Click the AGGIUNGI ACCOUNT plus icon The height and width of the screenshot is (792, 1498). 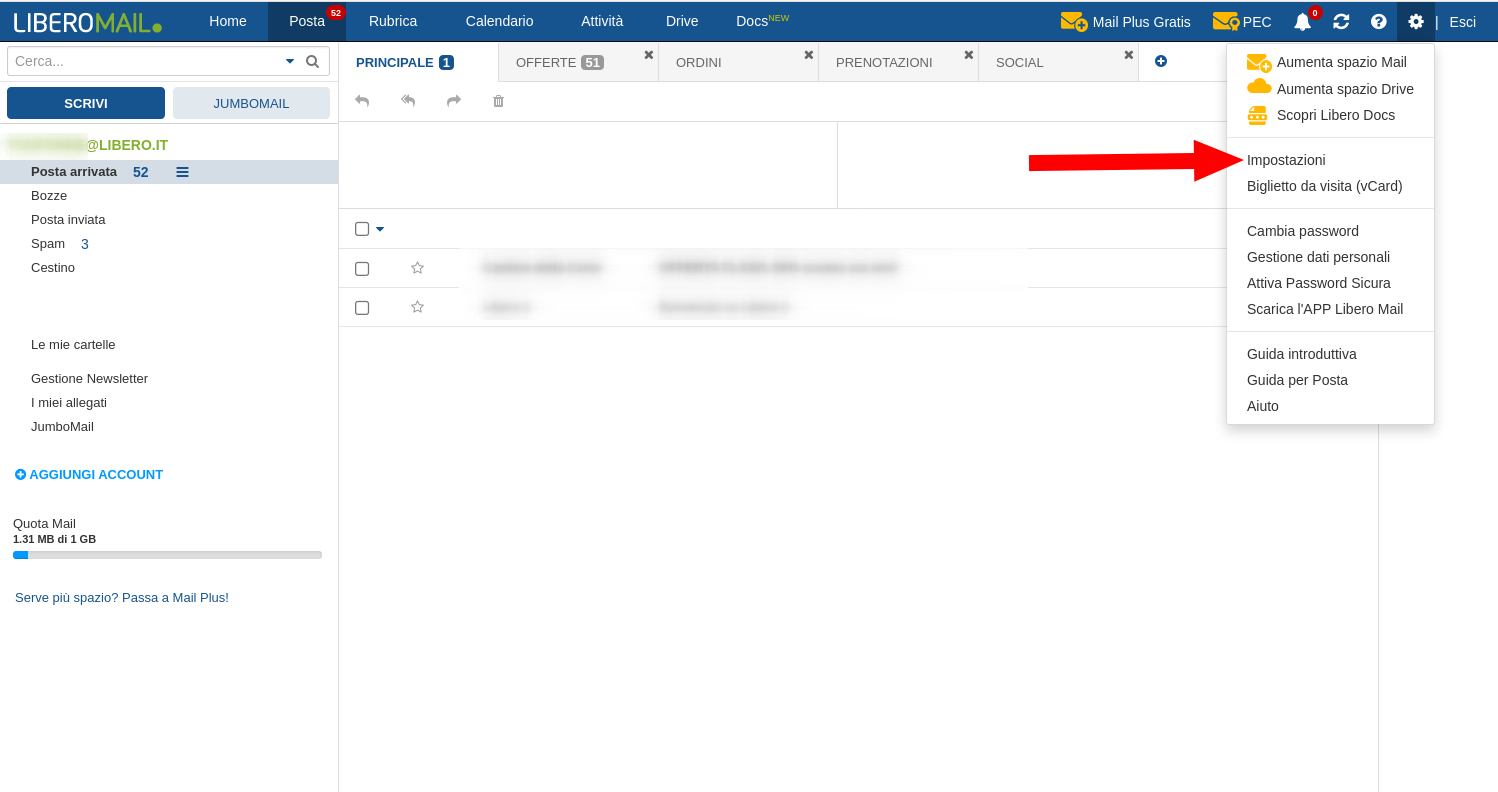tap(20, 475)
